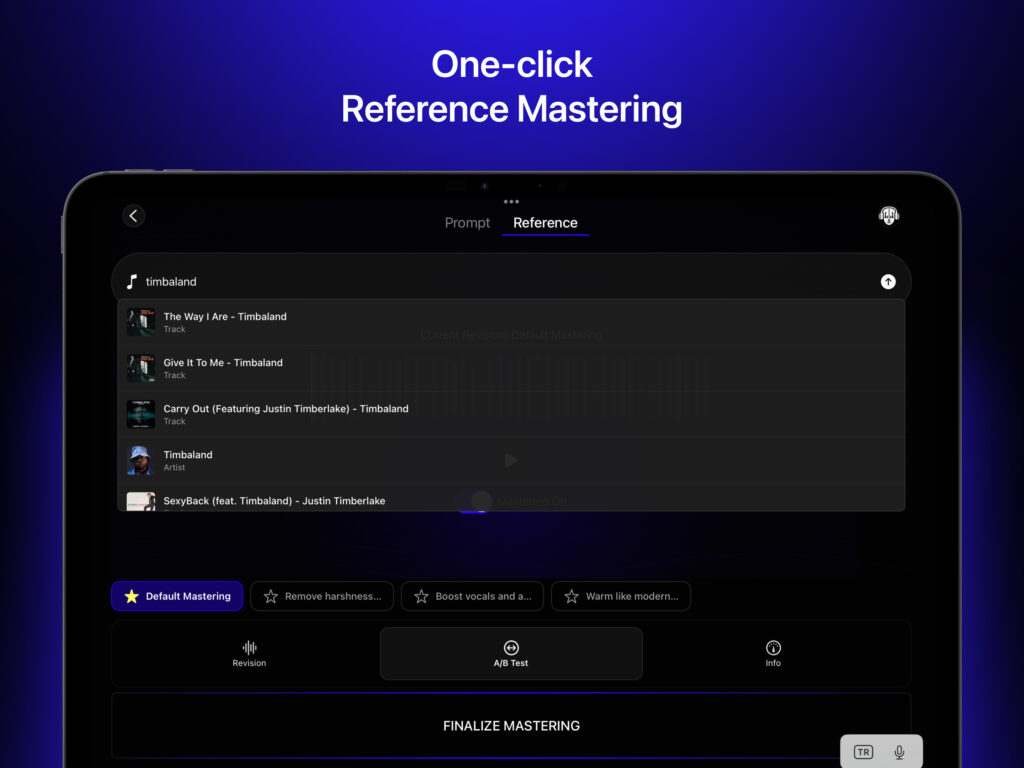Click the TR keyboard language icon
The width and height of the screenshot is (1024, 768).
pyautogui.click(x=863, y=752)
